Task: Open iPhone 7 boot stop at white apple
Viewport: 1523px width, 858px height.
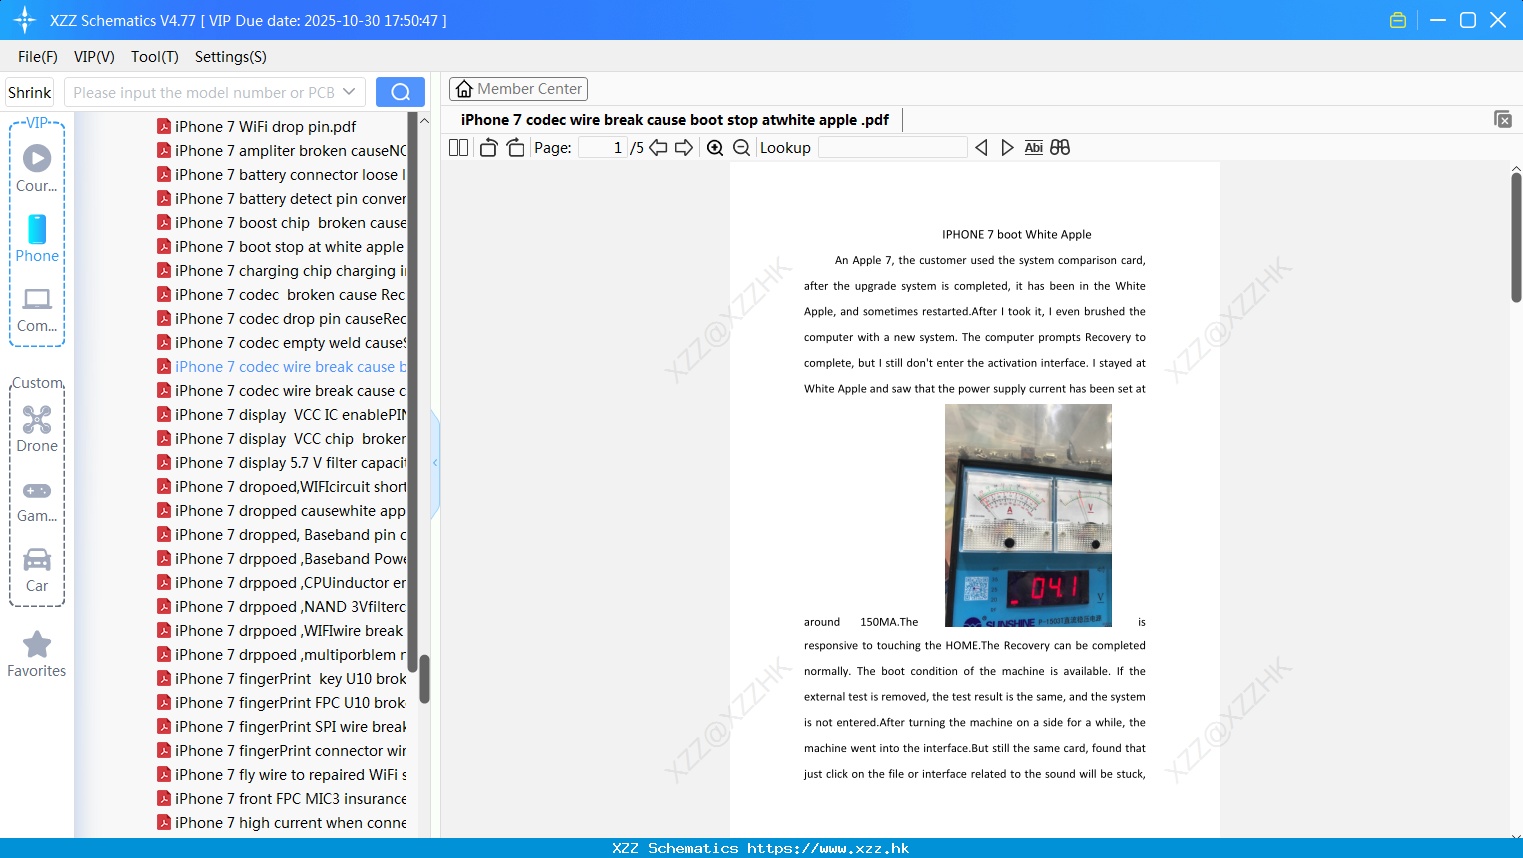Action: 280,246
